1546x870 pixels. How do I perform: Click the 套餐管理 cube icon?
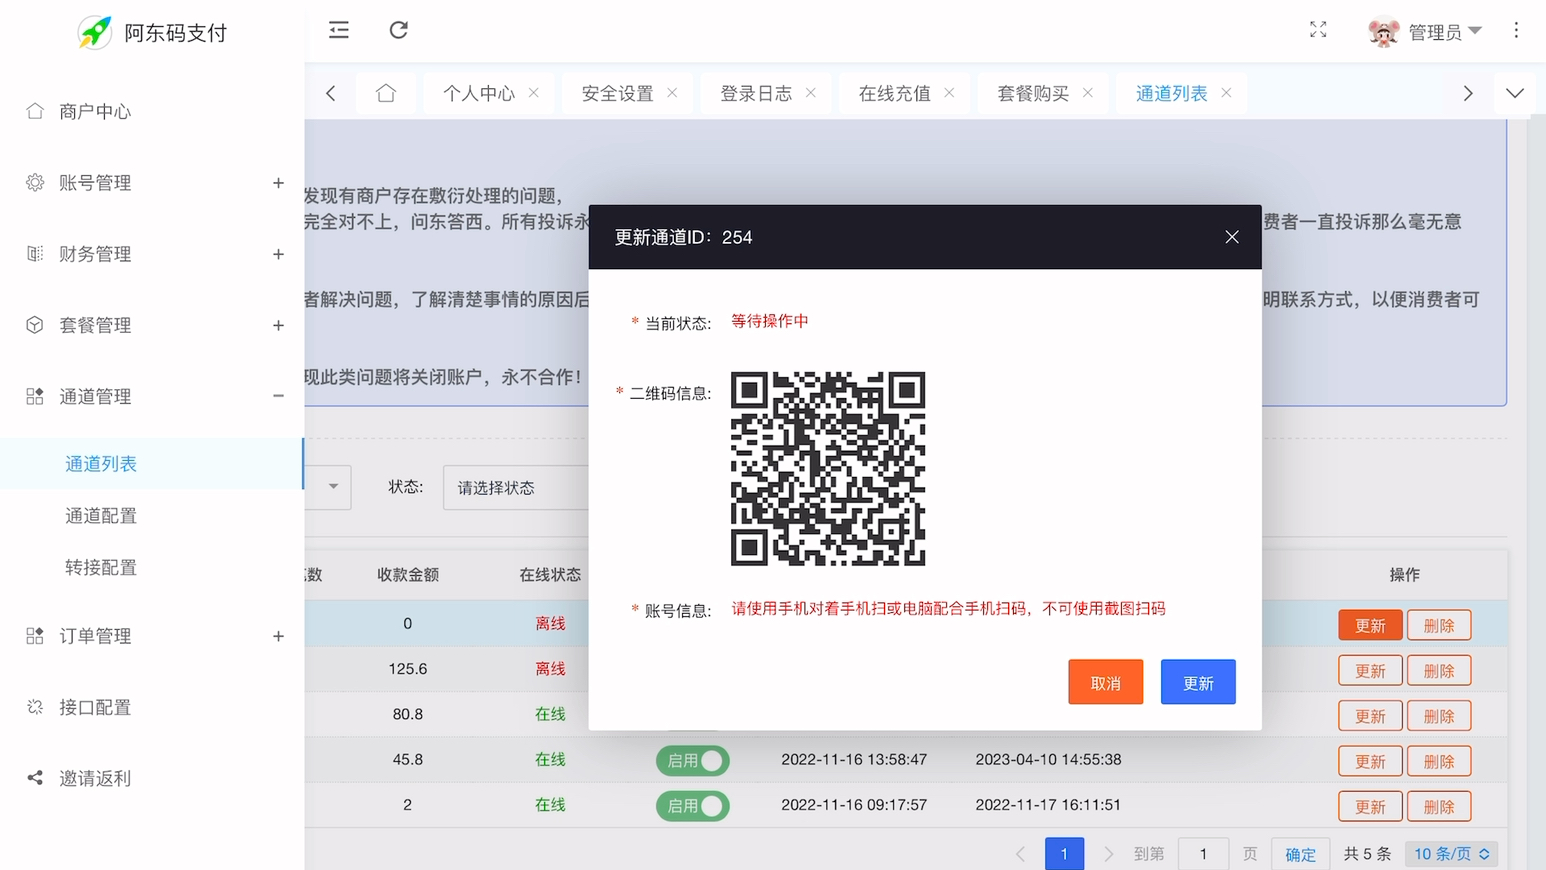pos(35,325)
